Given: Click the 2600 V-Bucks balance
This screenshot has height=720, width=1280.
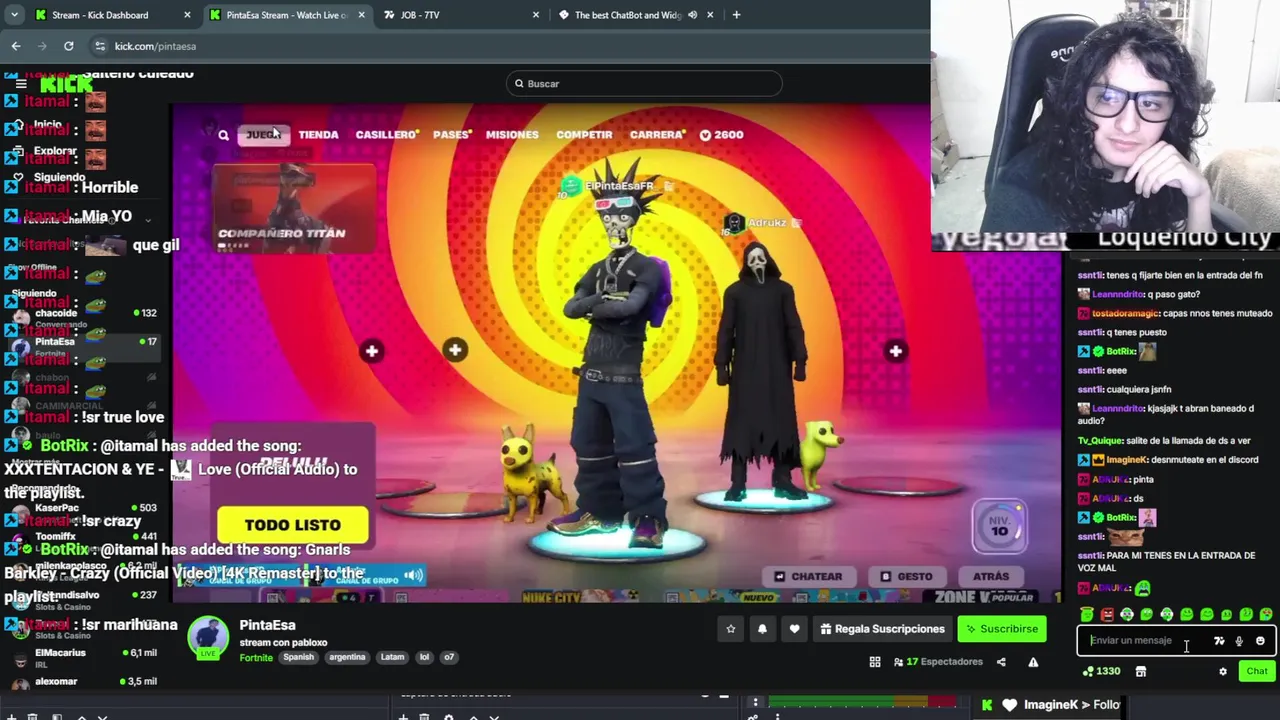Looking at the screenshot, I should [721, 135].
